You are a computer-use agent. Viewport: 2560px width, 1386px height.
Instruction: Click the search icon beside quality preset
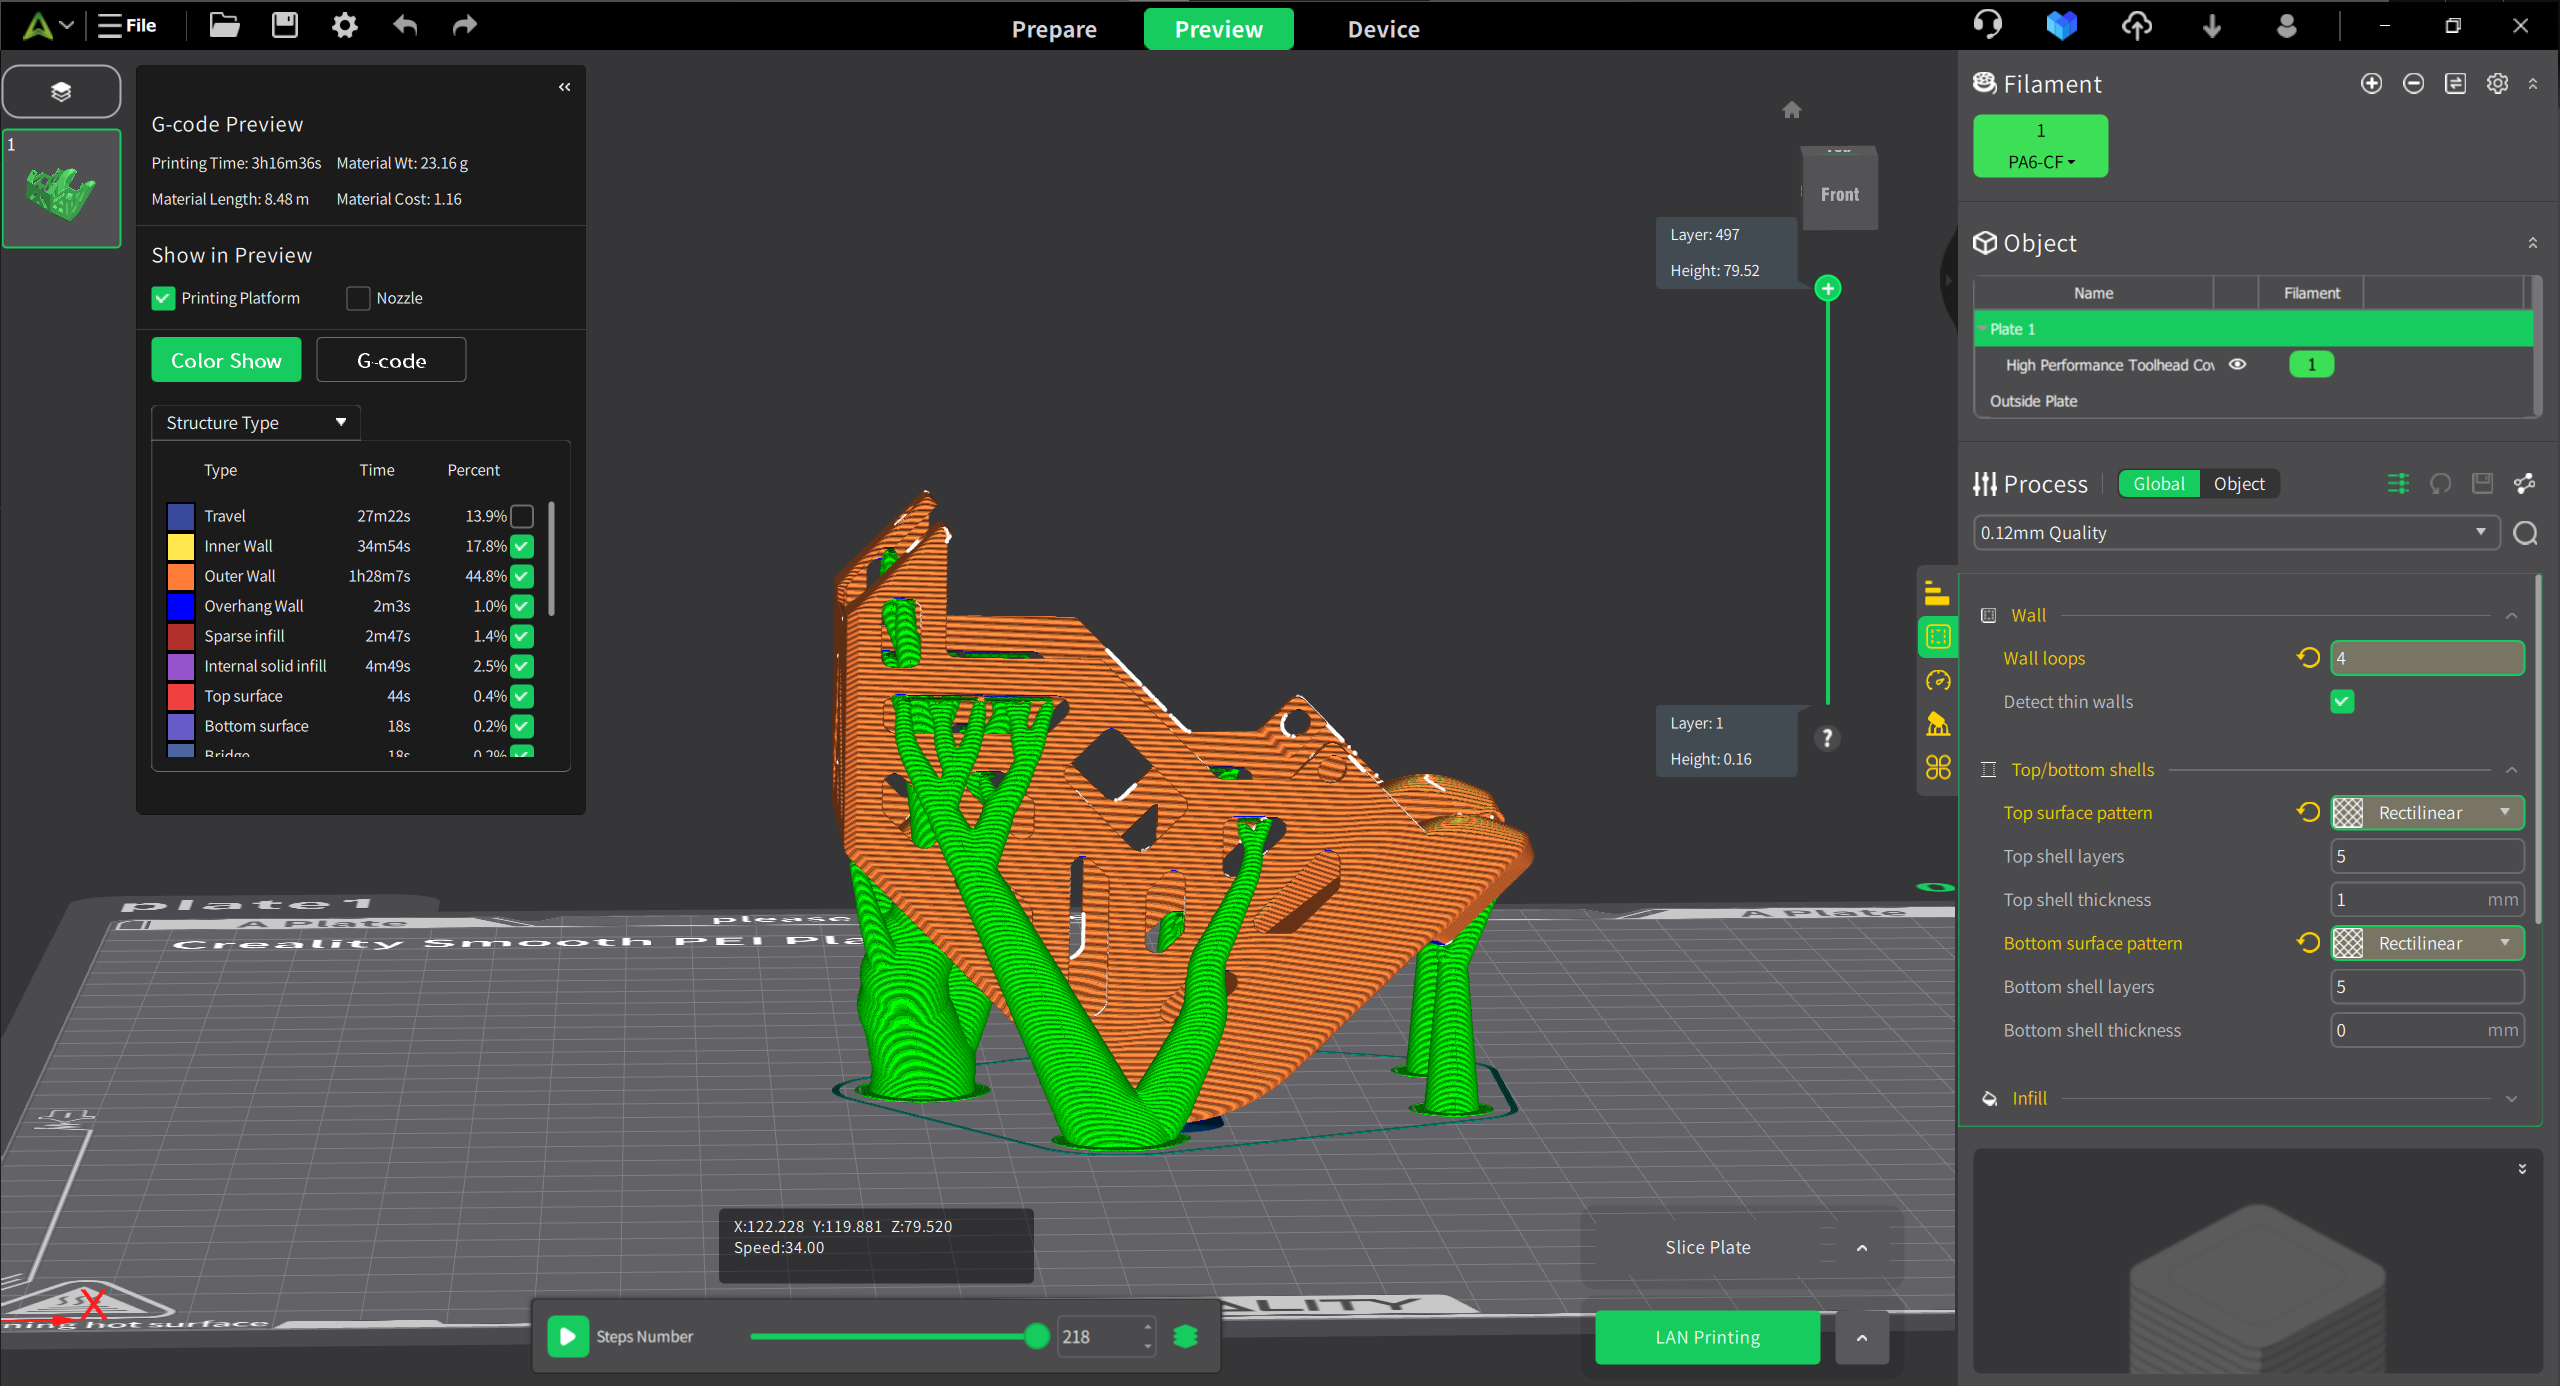[2525, 534]
